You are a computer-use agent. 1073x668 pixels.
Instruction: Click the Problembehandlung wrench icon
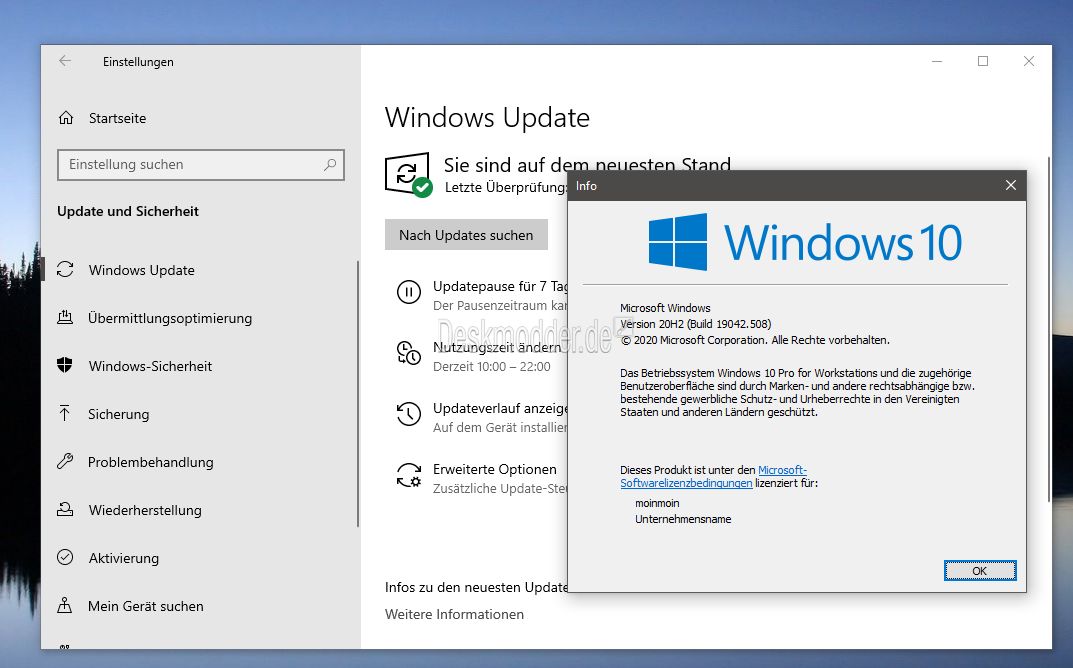pos(65,461)
